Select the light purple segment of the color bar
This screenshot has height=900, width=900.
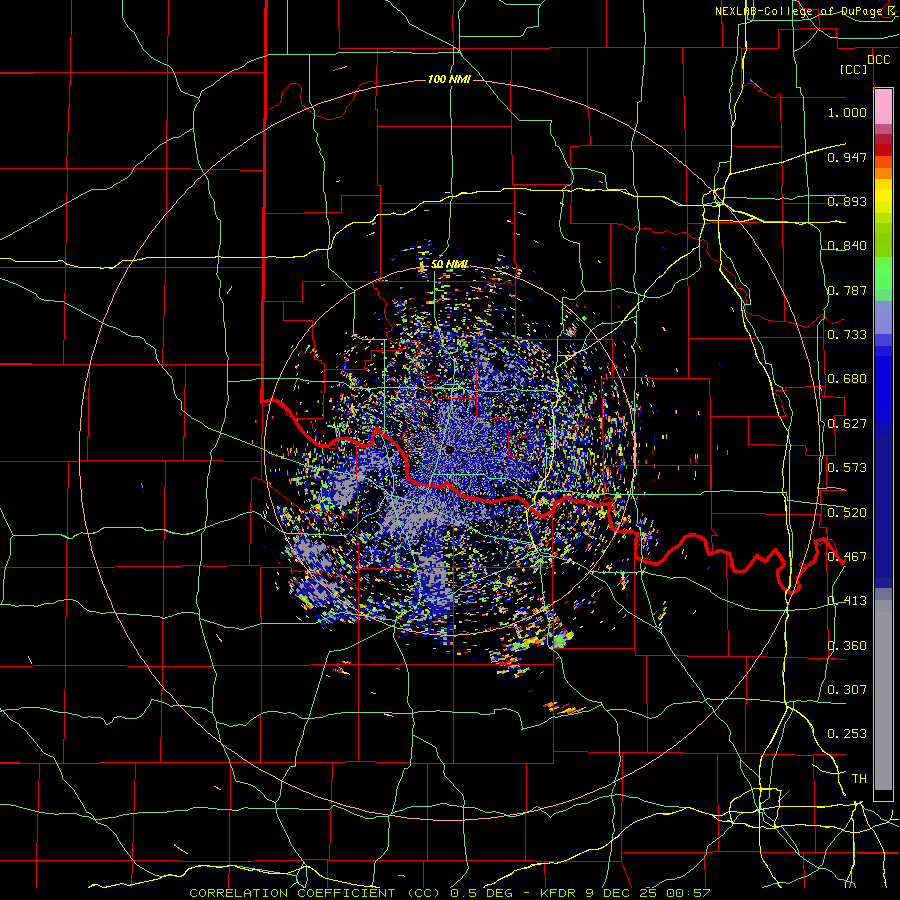tap(883, 317)
